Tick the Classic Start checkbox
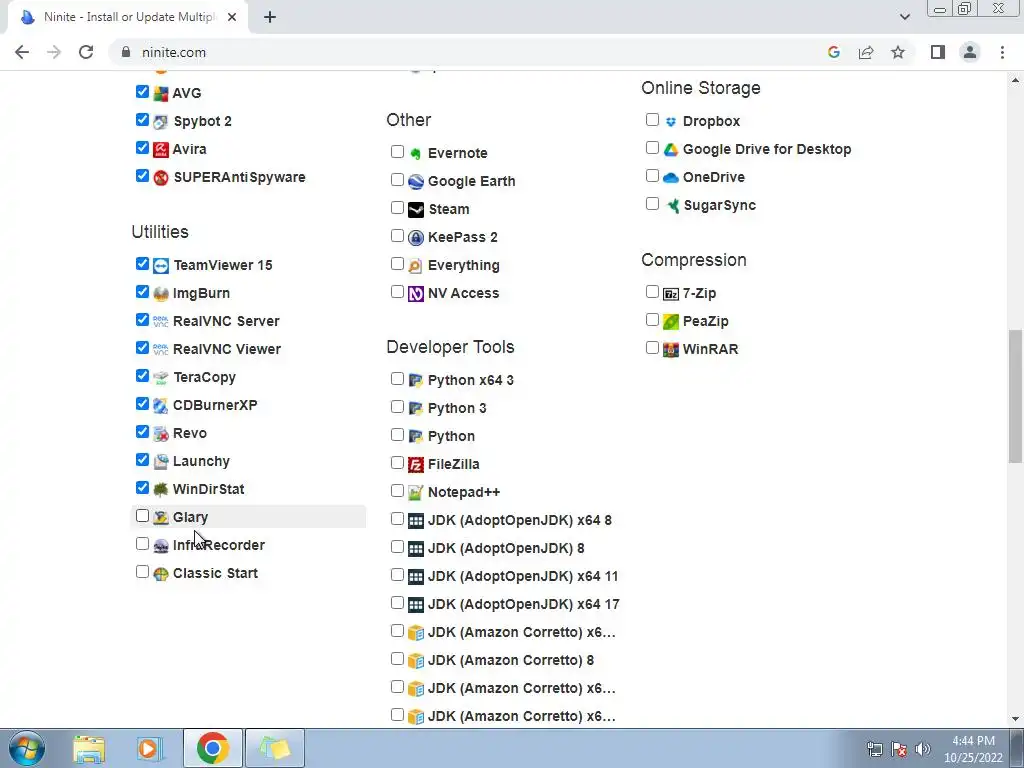Screen dimensions: 1024x768 (x=142, y=572)
